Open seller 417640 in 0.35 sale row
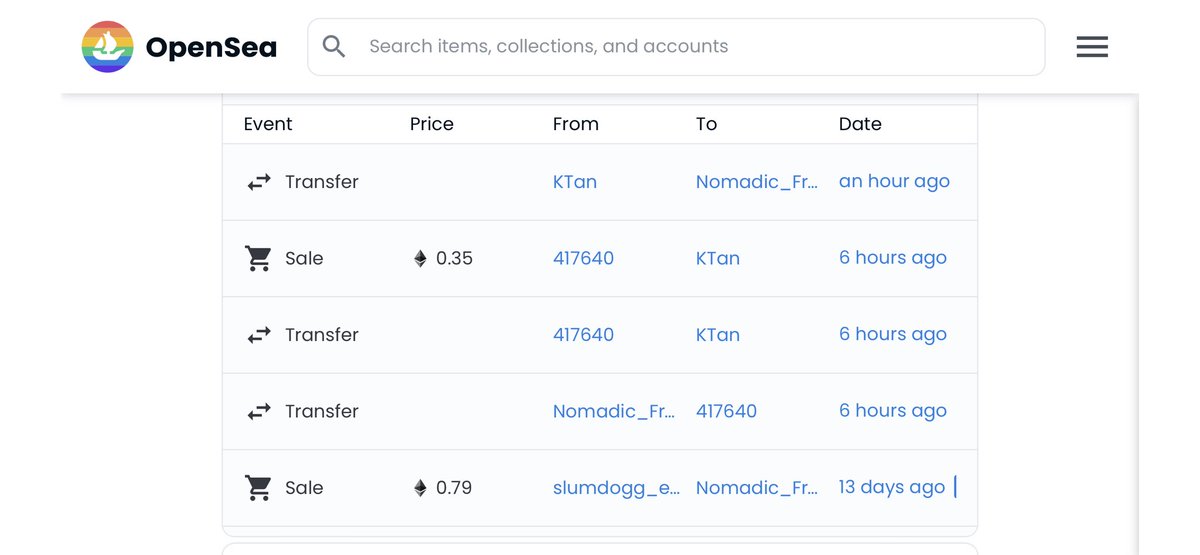 click(583, 258)
